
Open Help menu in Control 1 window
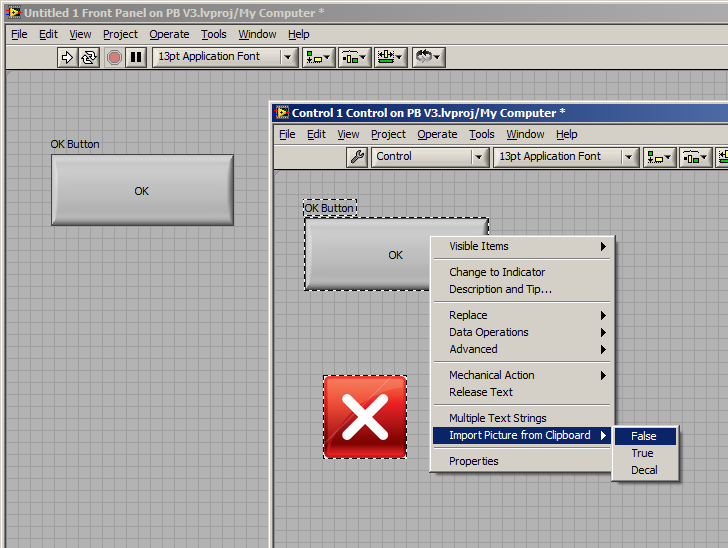566,134
